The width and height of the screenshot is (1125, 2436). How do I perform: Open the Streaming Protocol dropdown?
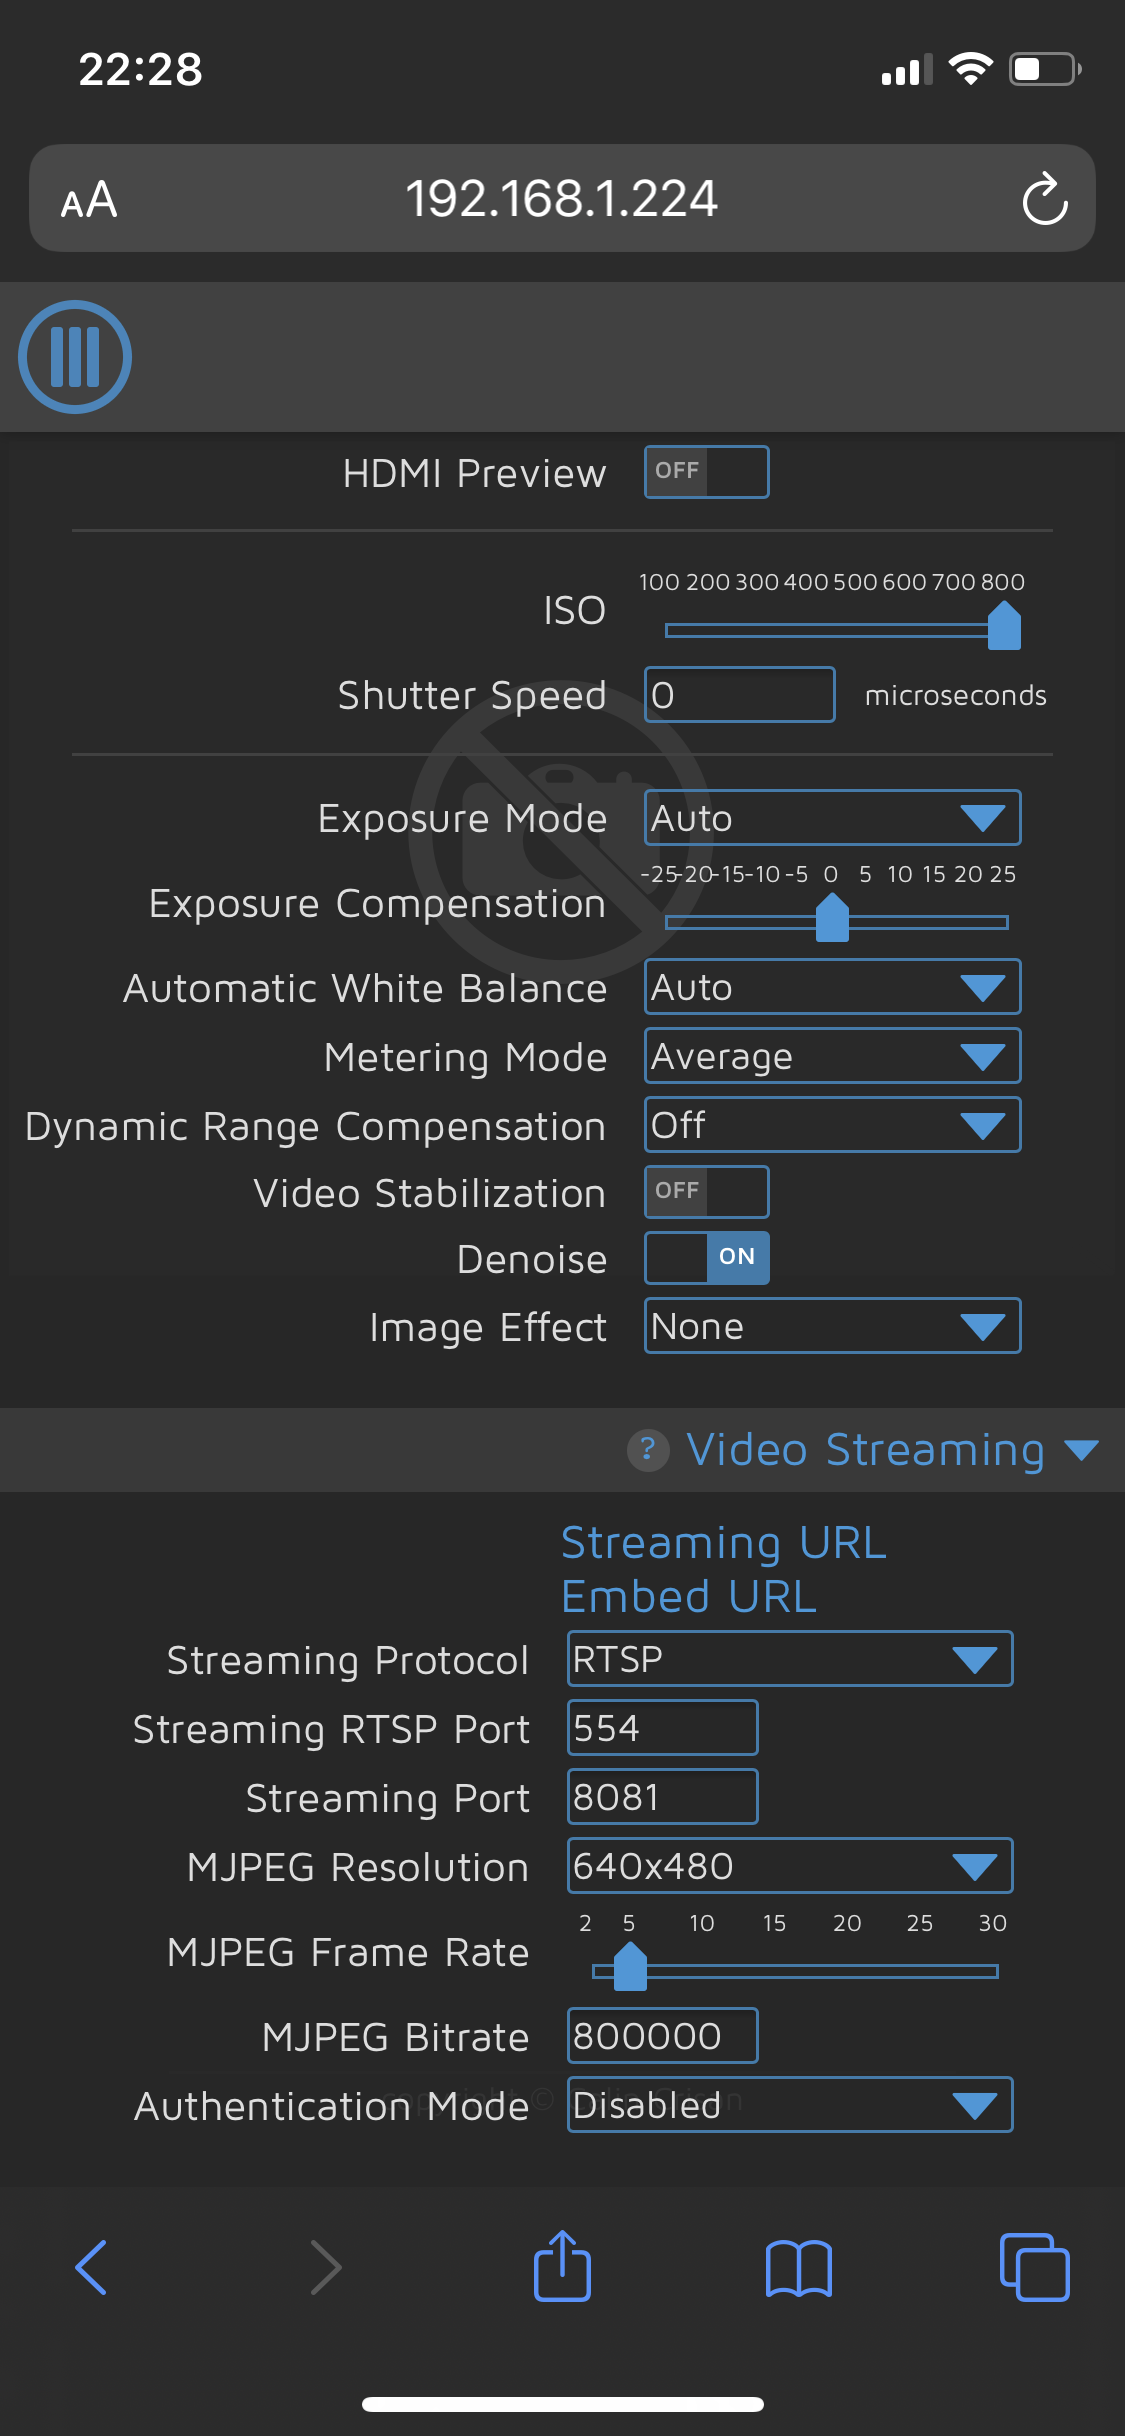[x=788, y=1659]
